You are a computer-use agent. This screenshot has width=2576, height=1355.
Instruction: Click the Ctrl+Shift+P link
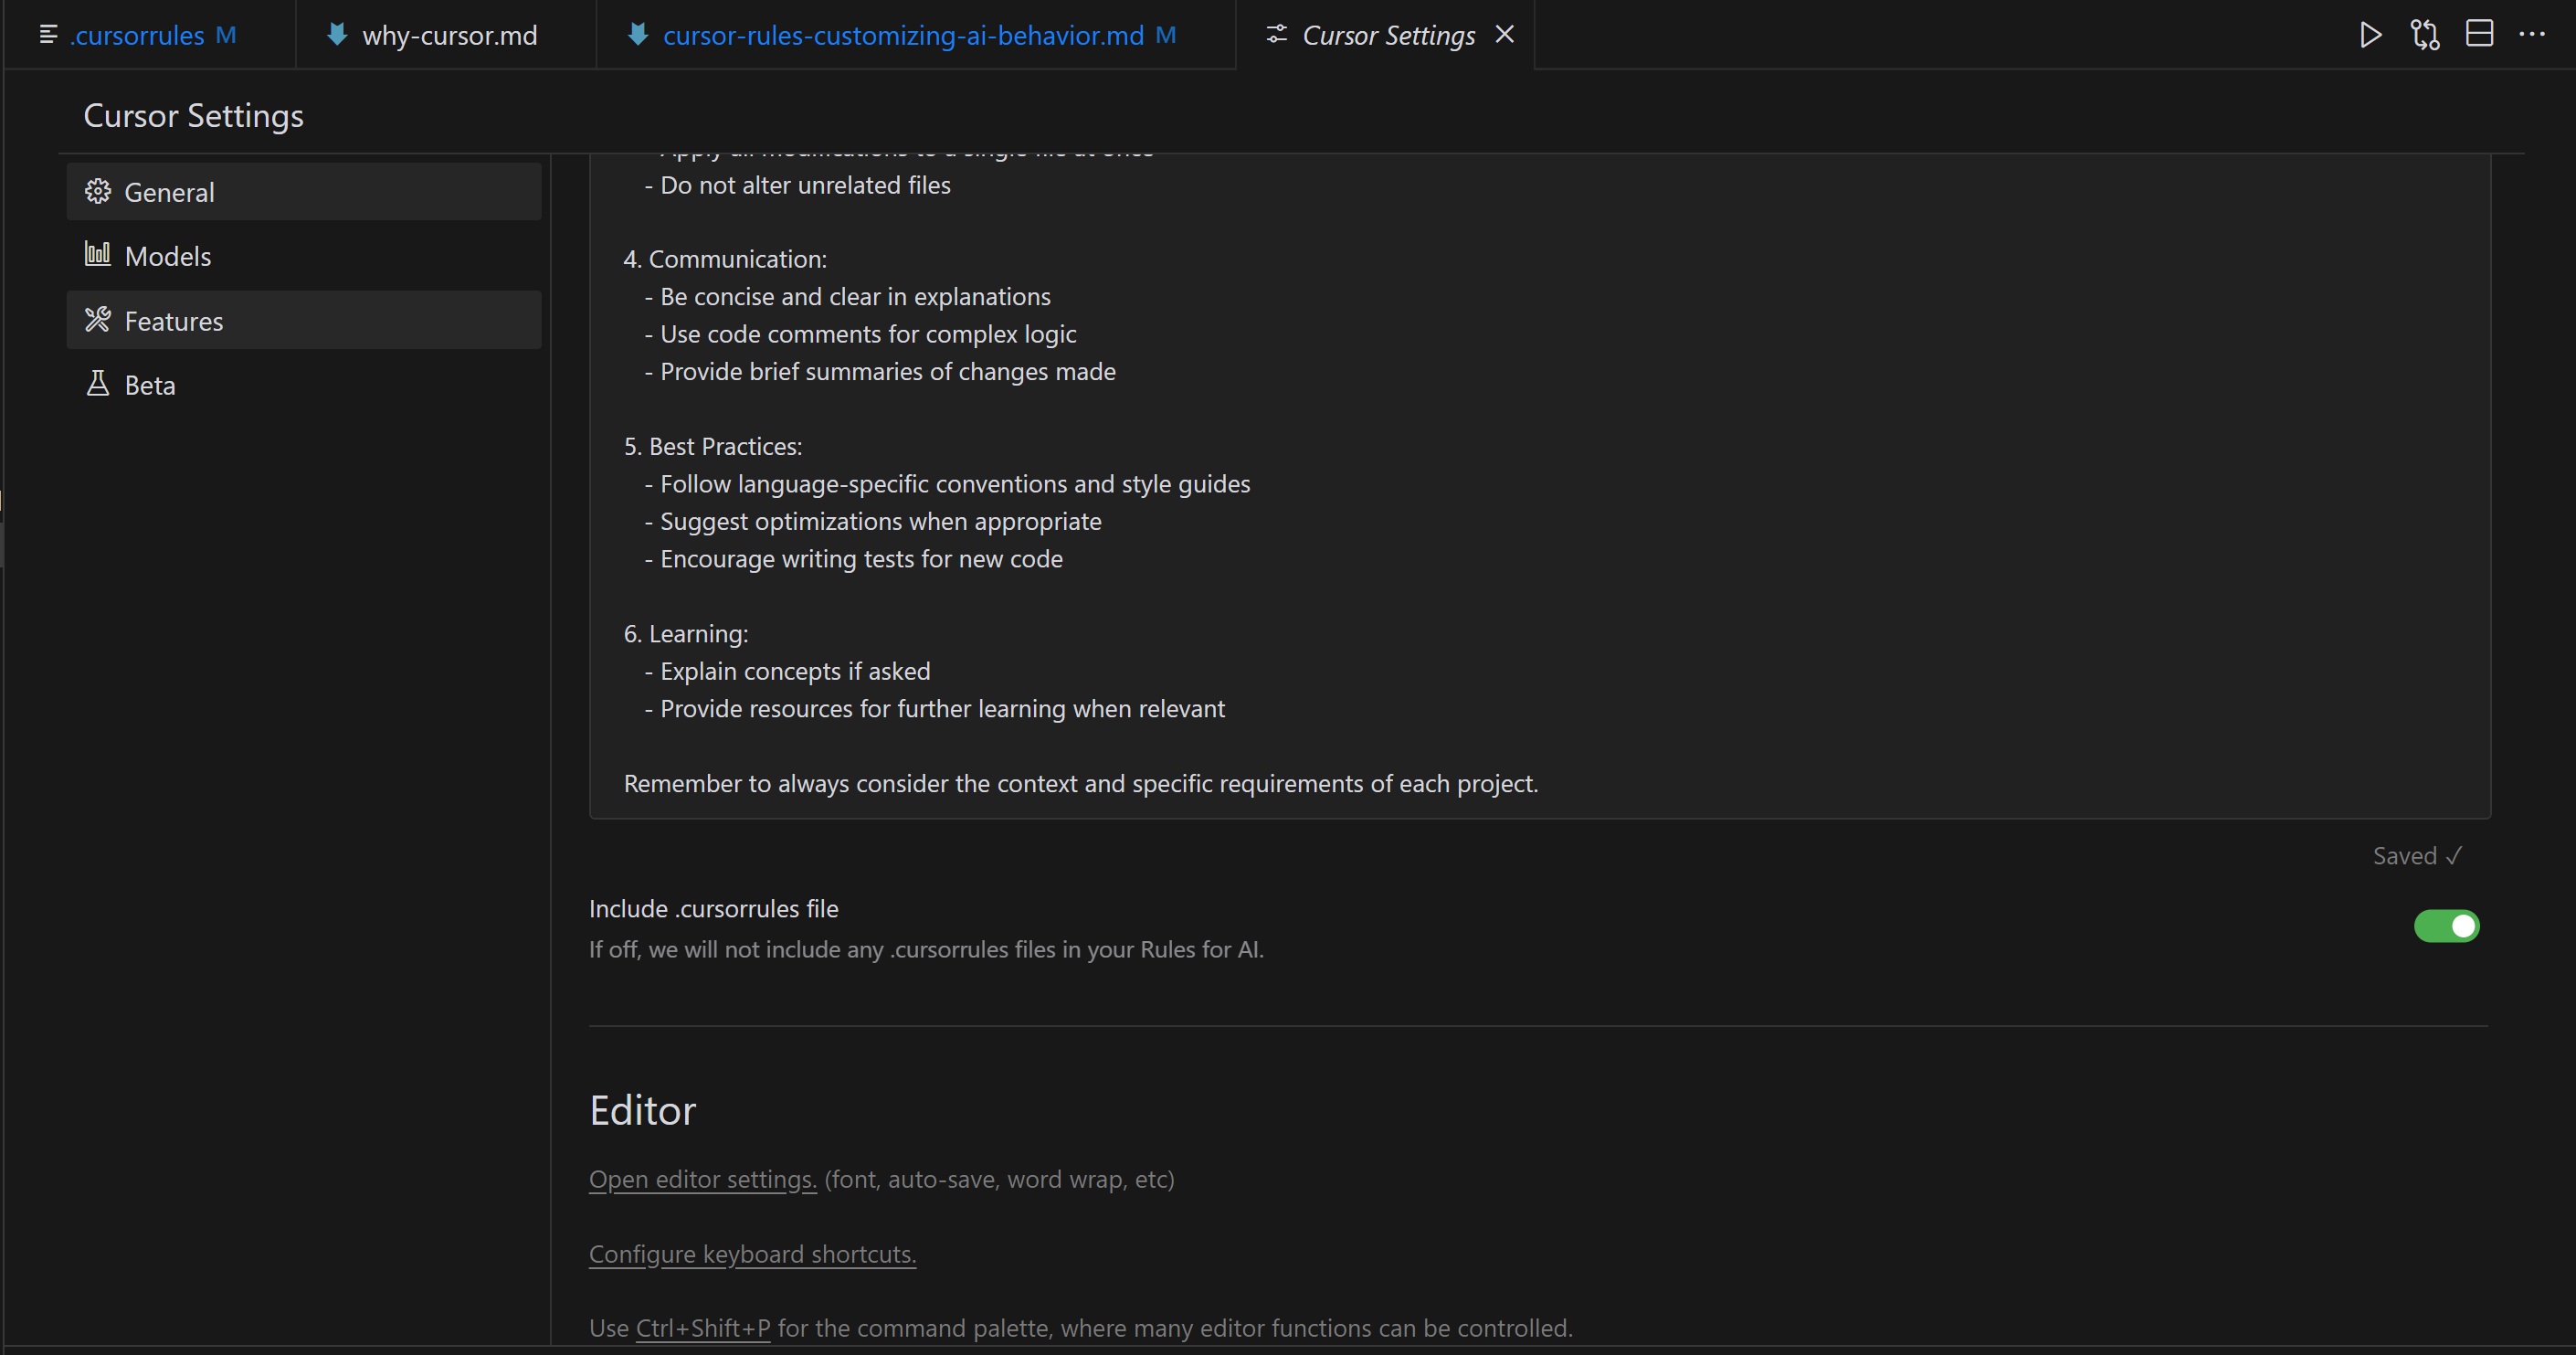coord(703,1328)
